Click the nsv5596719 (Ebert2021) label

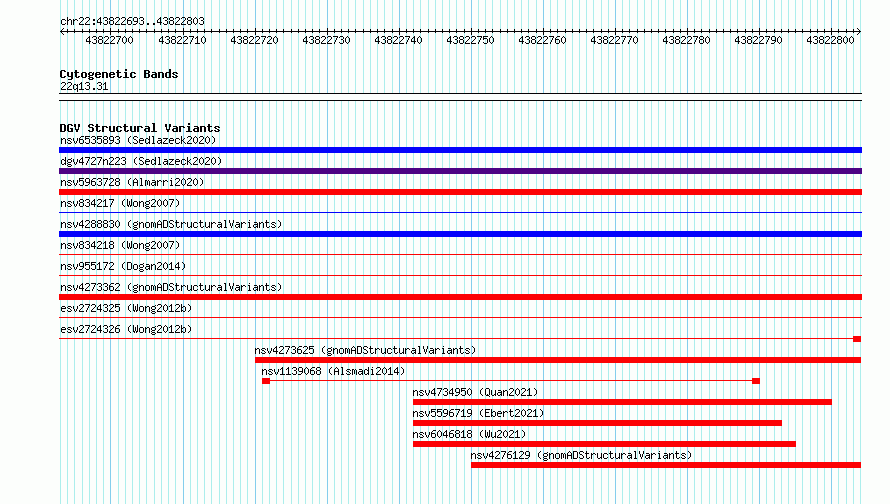point(478,413)
